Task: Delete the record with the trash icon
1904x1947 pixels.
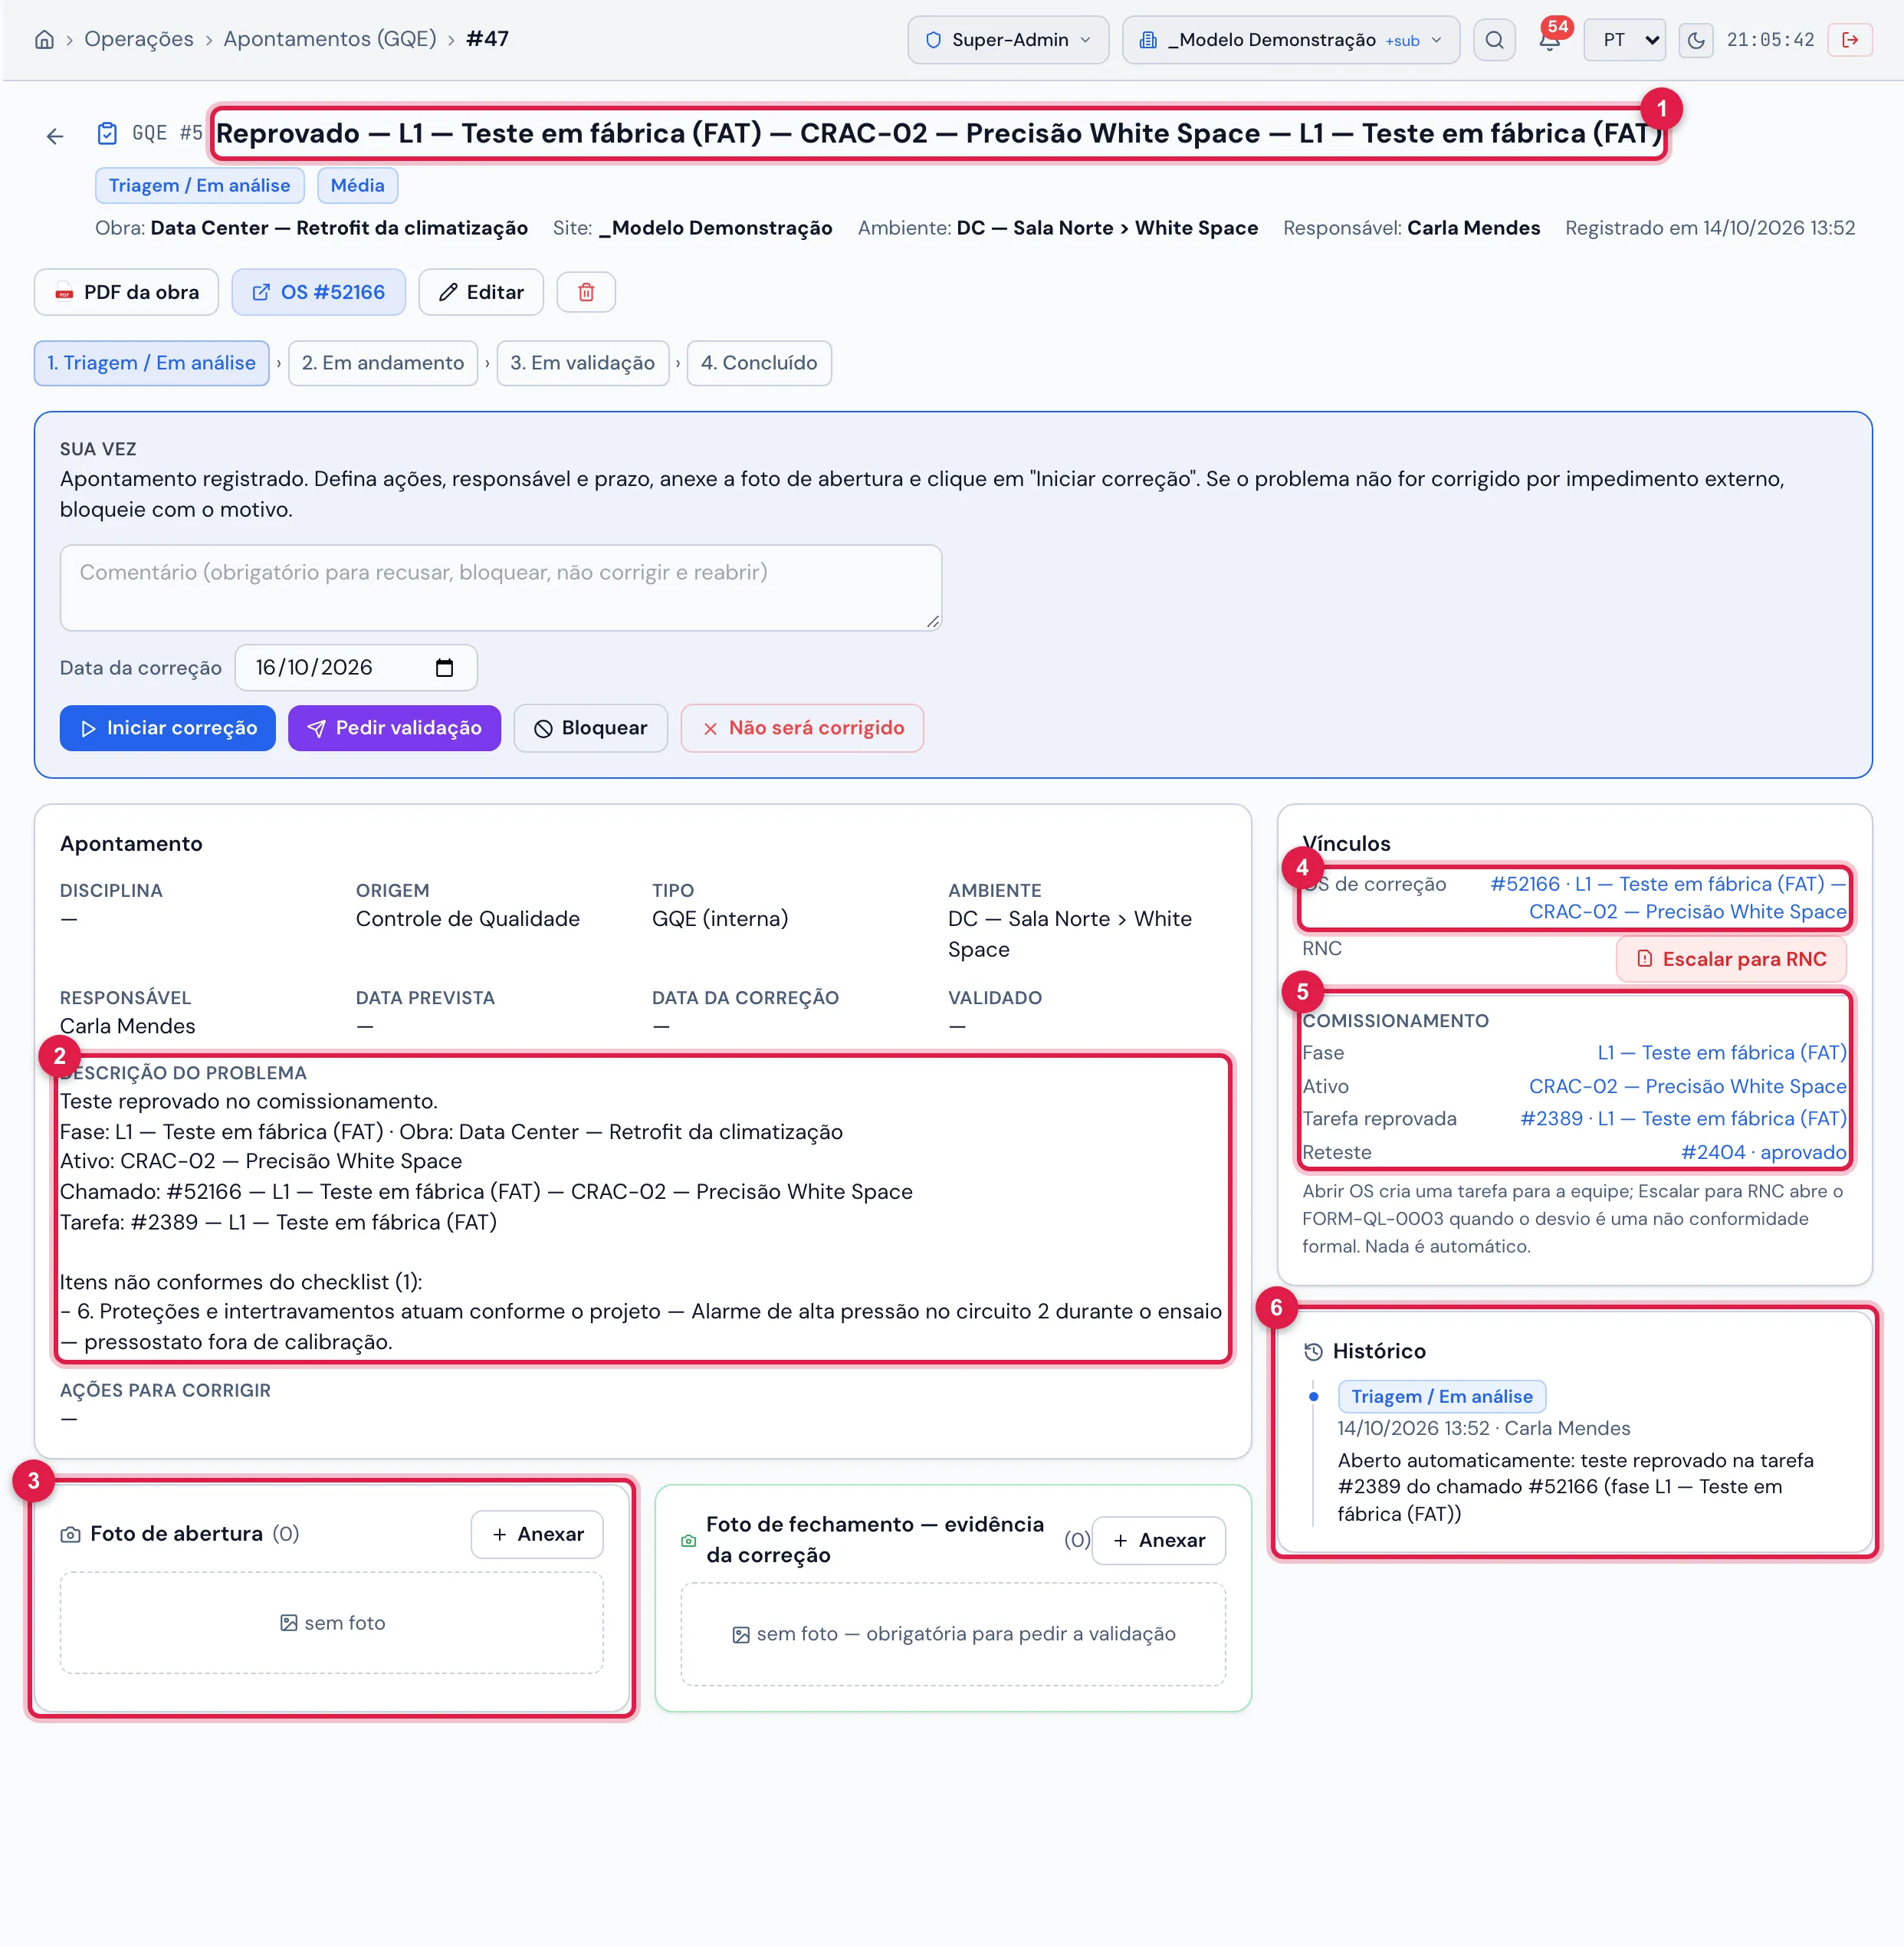Action: coord(586,292)
